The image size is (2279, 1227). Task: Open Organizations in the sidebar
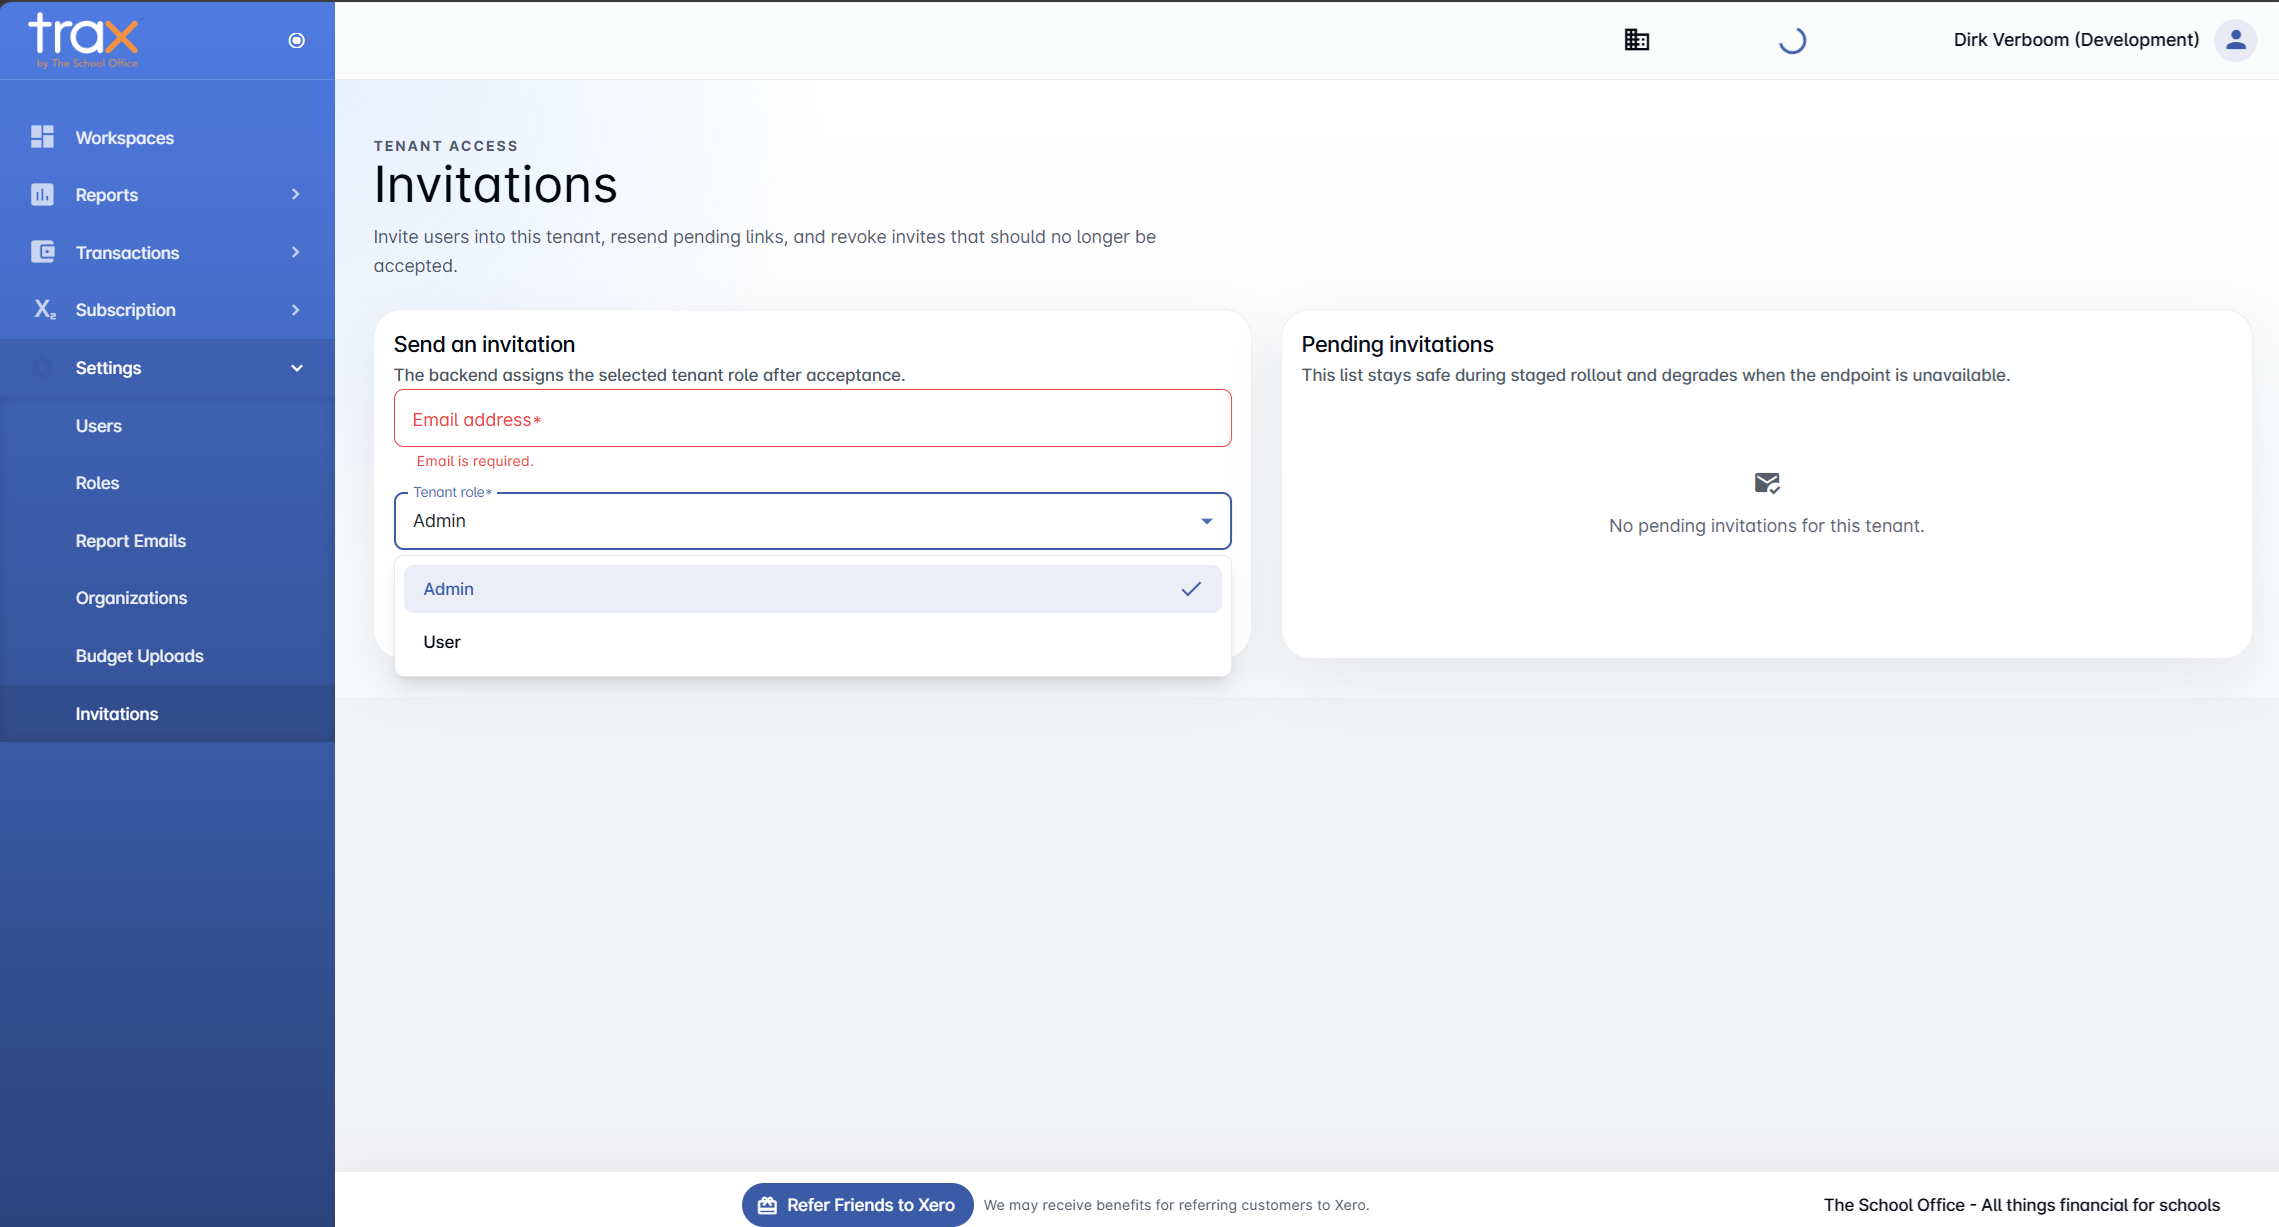tap(167, 597)
